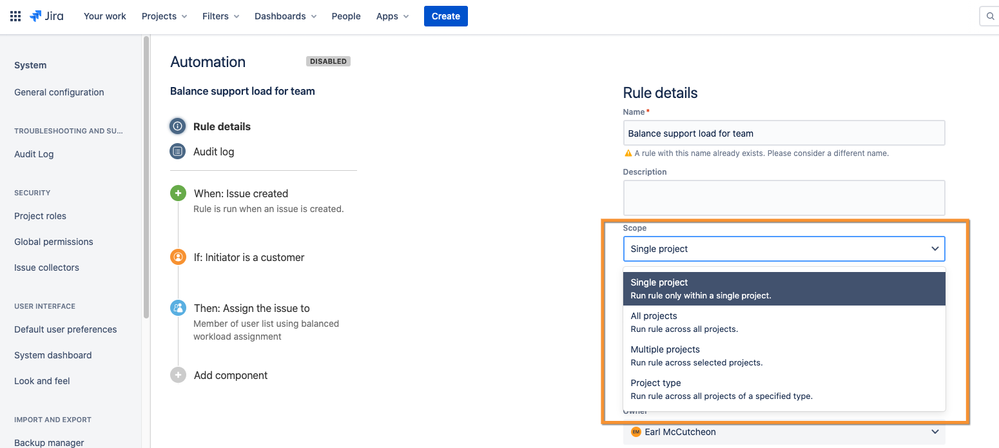
Task: Click the Rule details info icon
Action: pos(178,126)
